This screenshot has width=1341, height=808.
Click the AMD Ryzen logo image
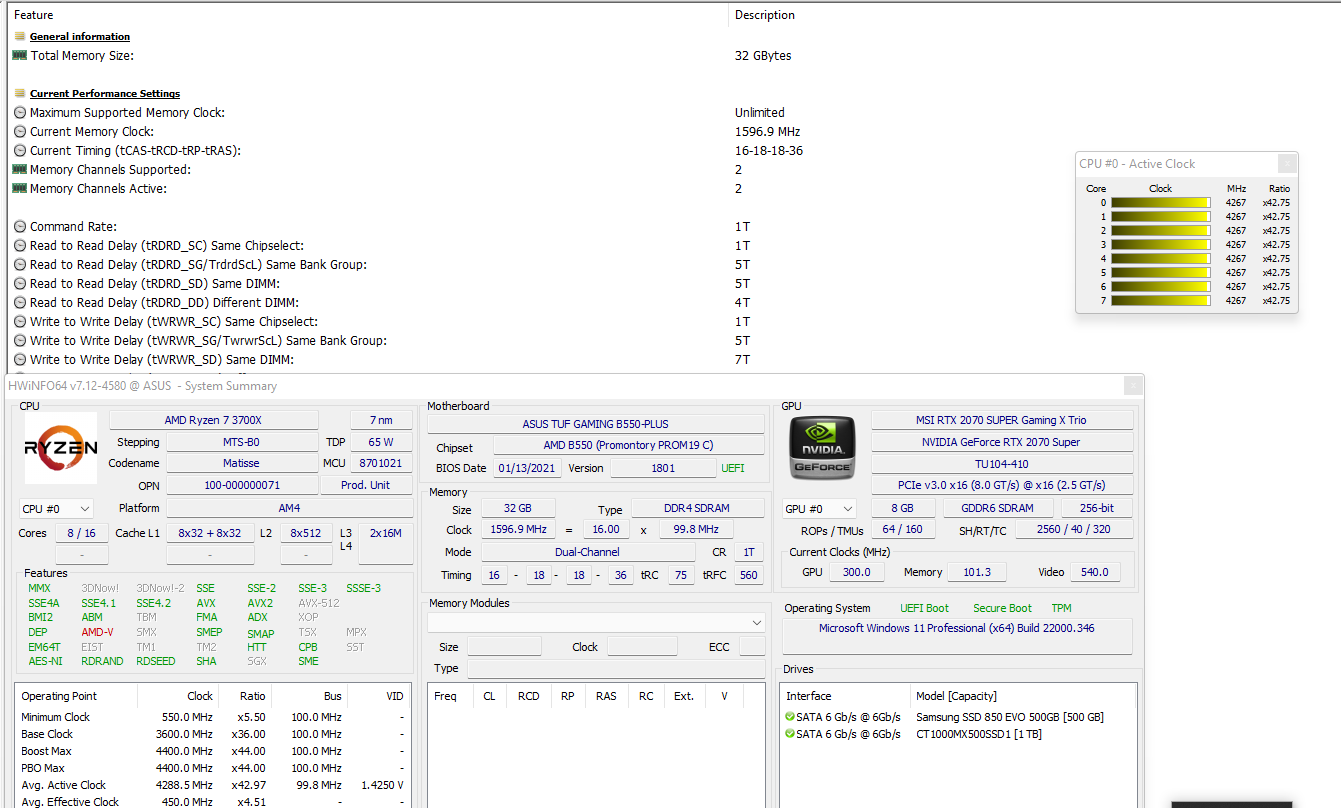[x=60, y=448]
